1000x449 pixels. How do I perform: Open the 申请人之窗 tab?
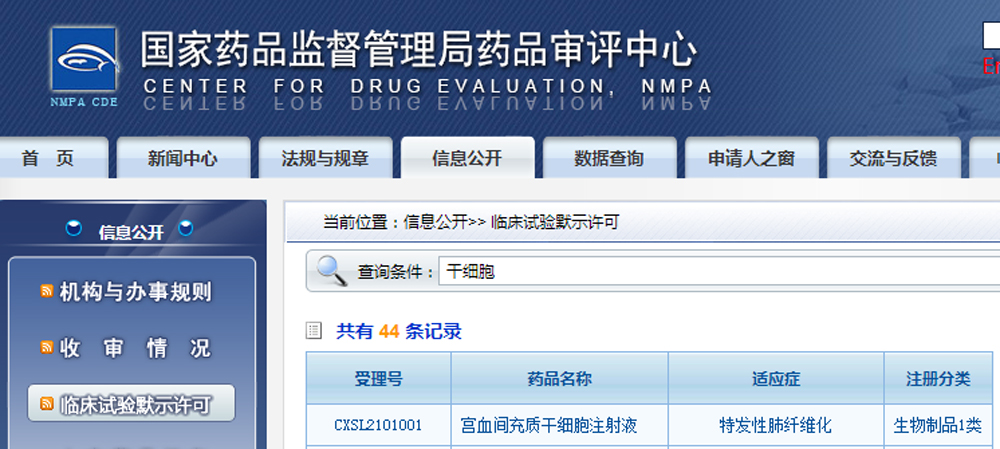[x=751, y=159]
